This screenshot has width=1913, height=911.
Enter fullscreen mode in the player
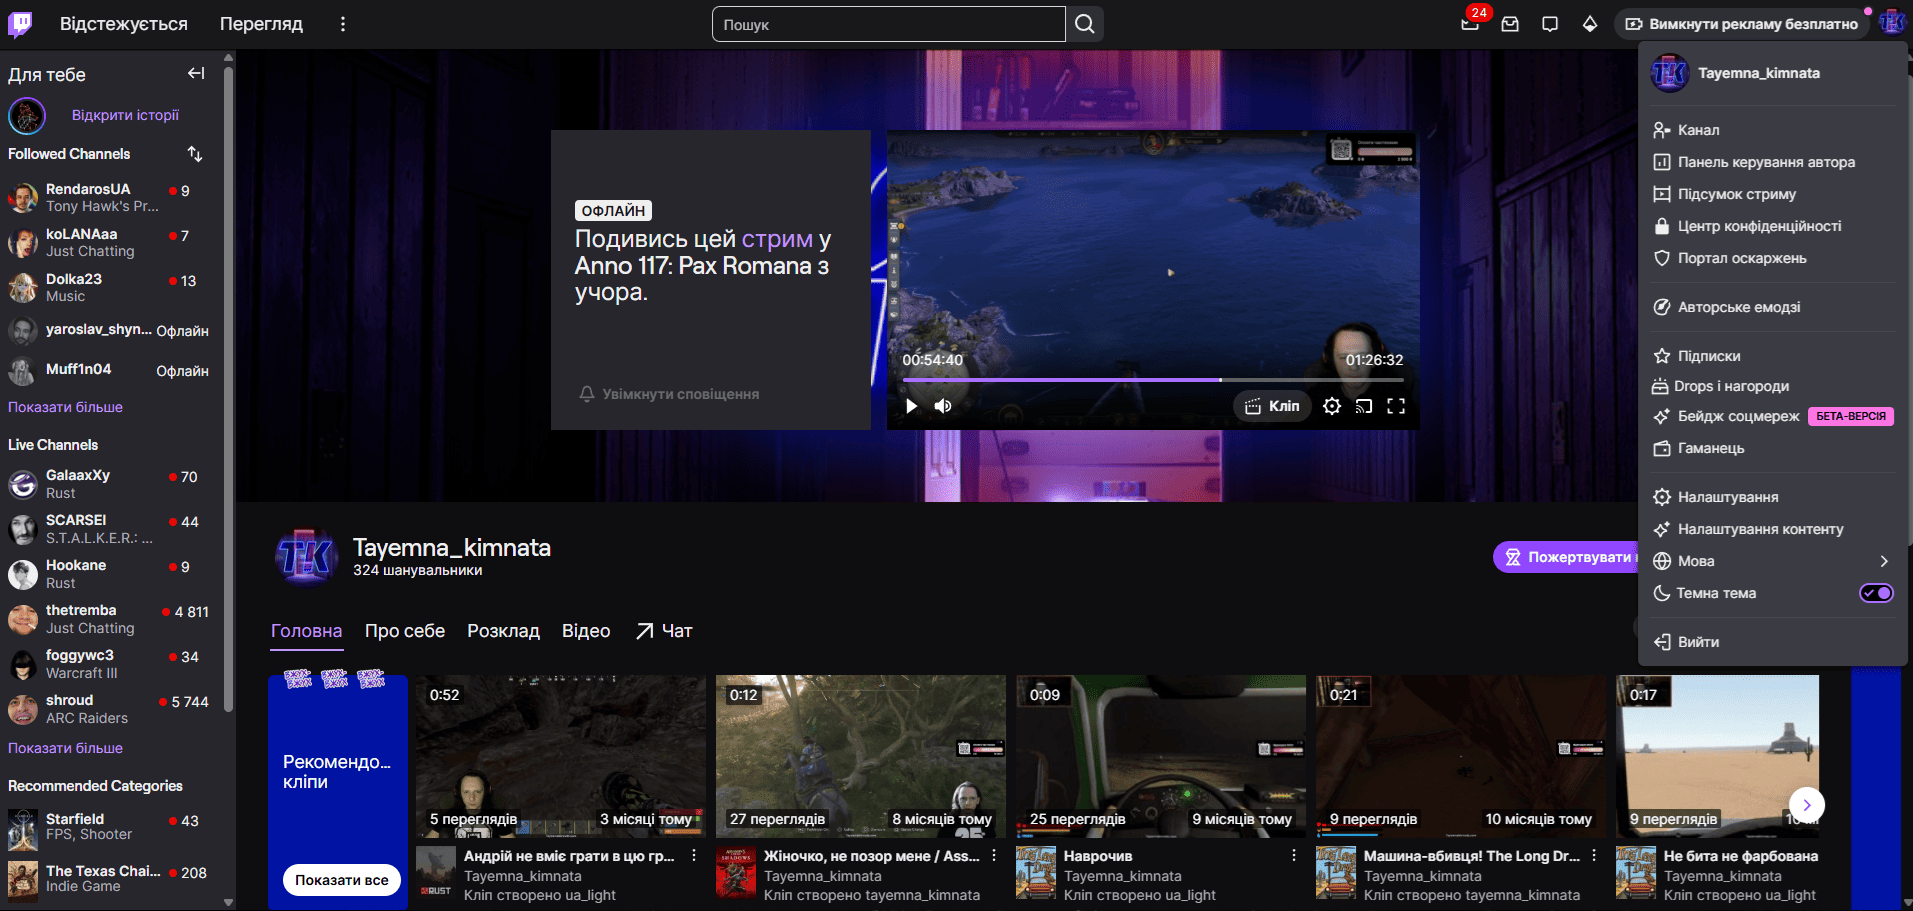(x=1396, y=406)
